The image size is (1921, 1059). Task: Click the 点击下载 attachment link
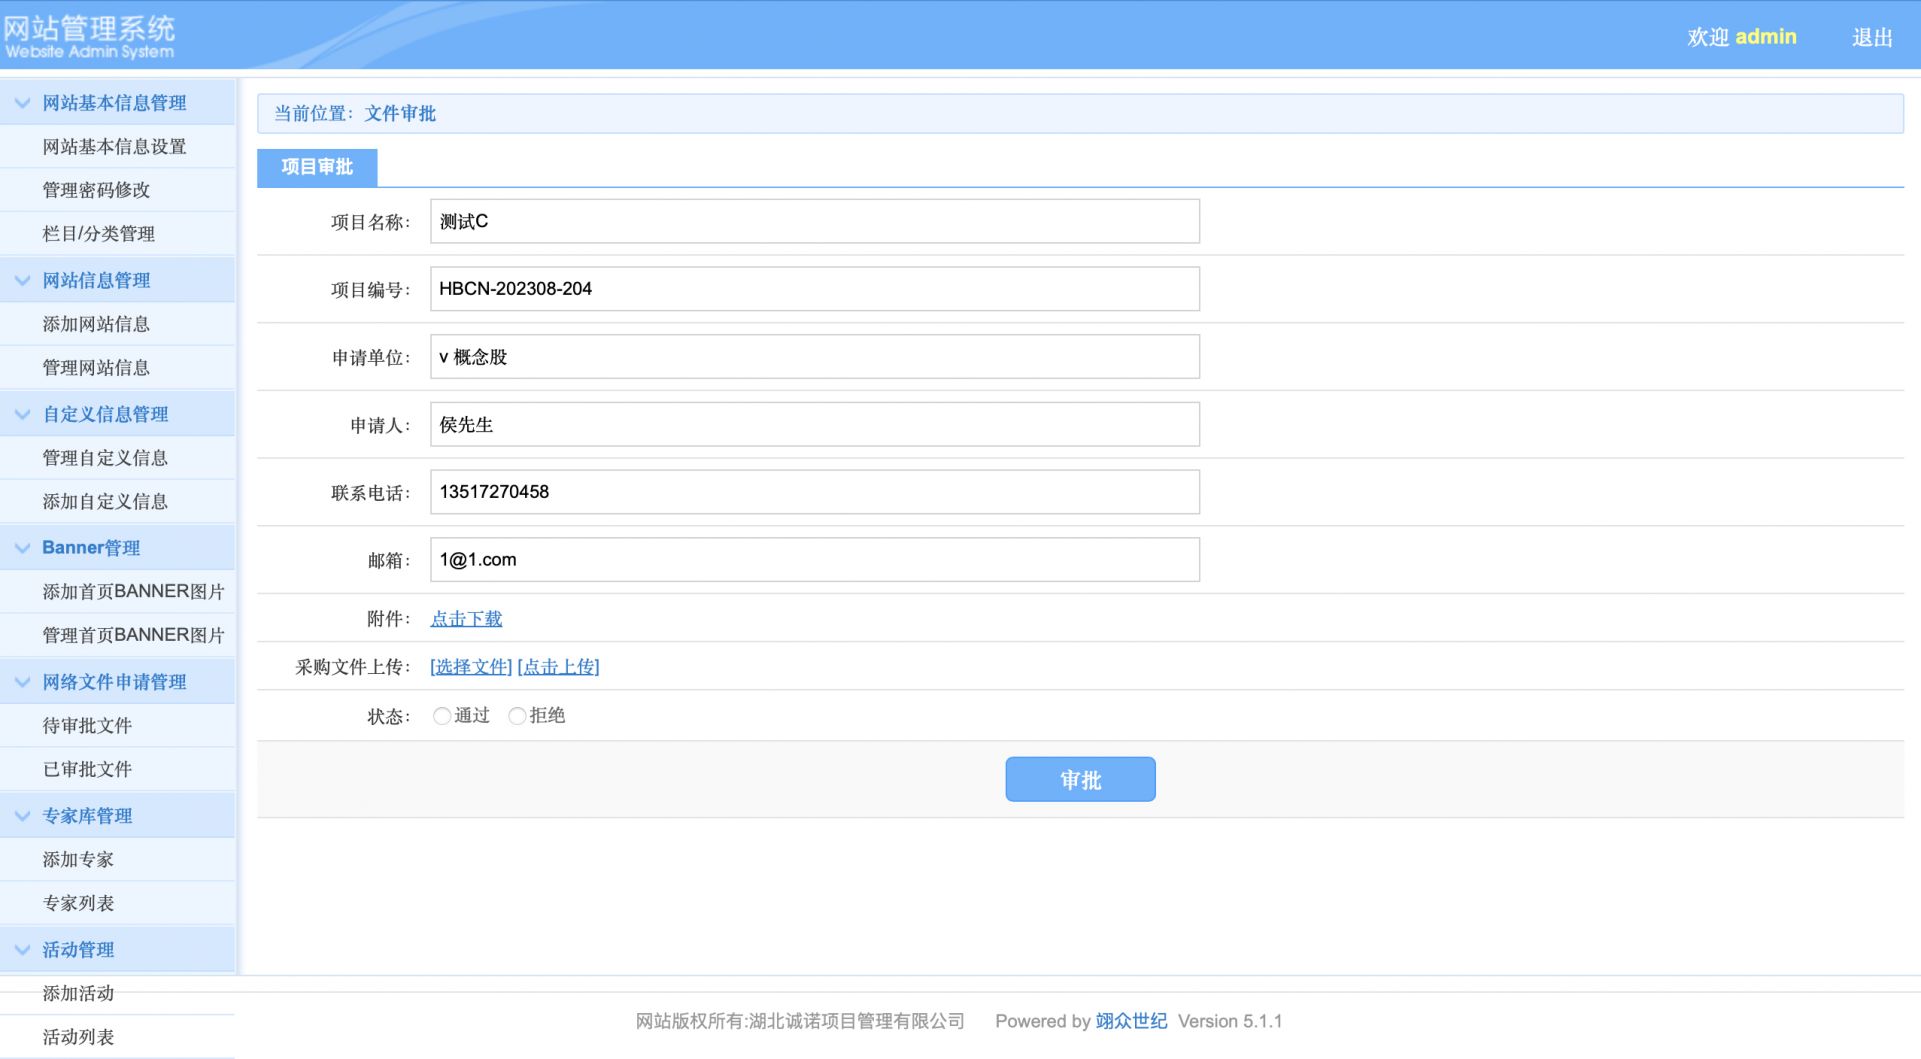tap(466, 619)
